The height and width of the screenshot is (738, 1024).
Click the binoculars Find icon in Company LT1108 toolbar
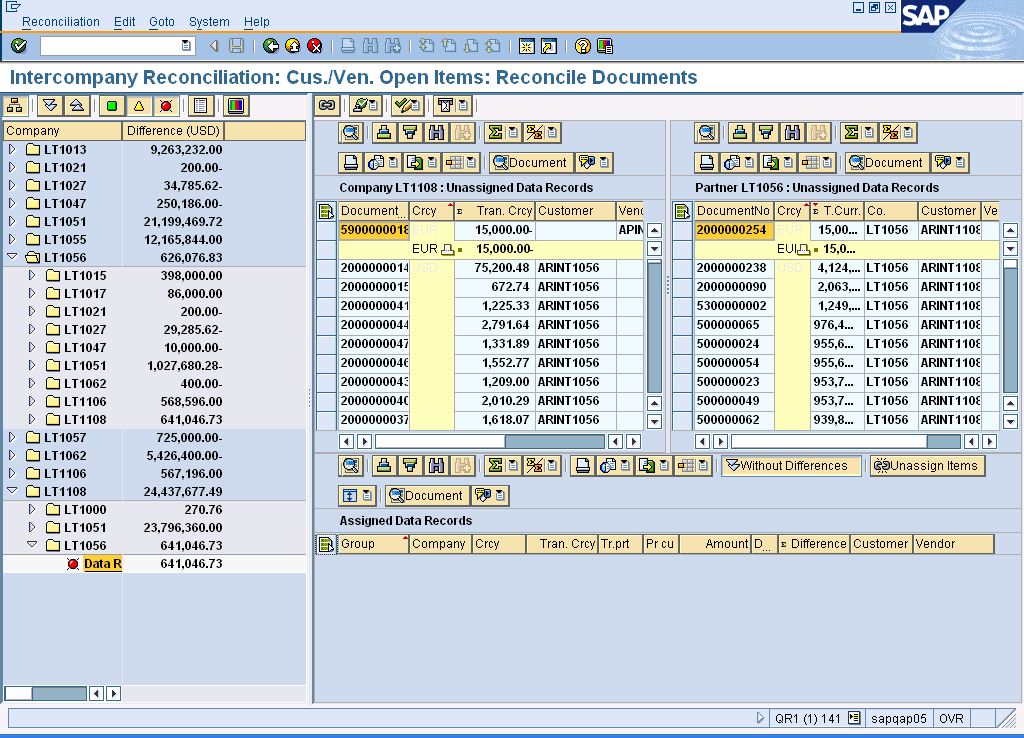tap(436, 133)
